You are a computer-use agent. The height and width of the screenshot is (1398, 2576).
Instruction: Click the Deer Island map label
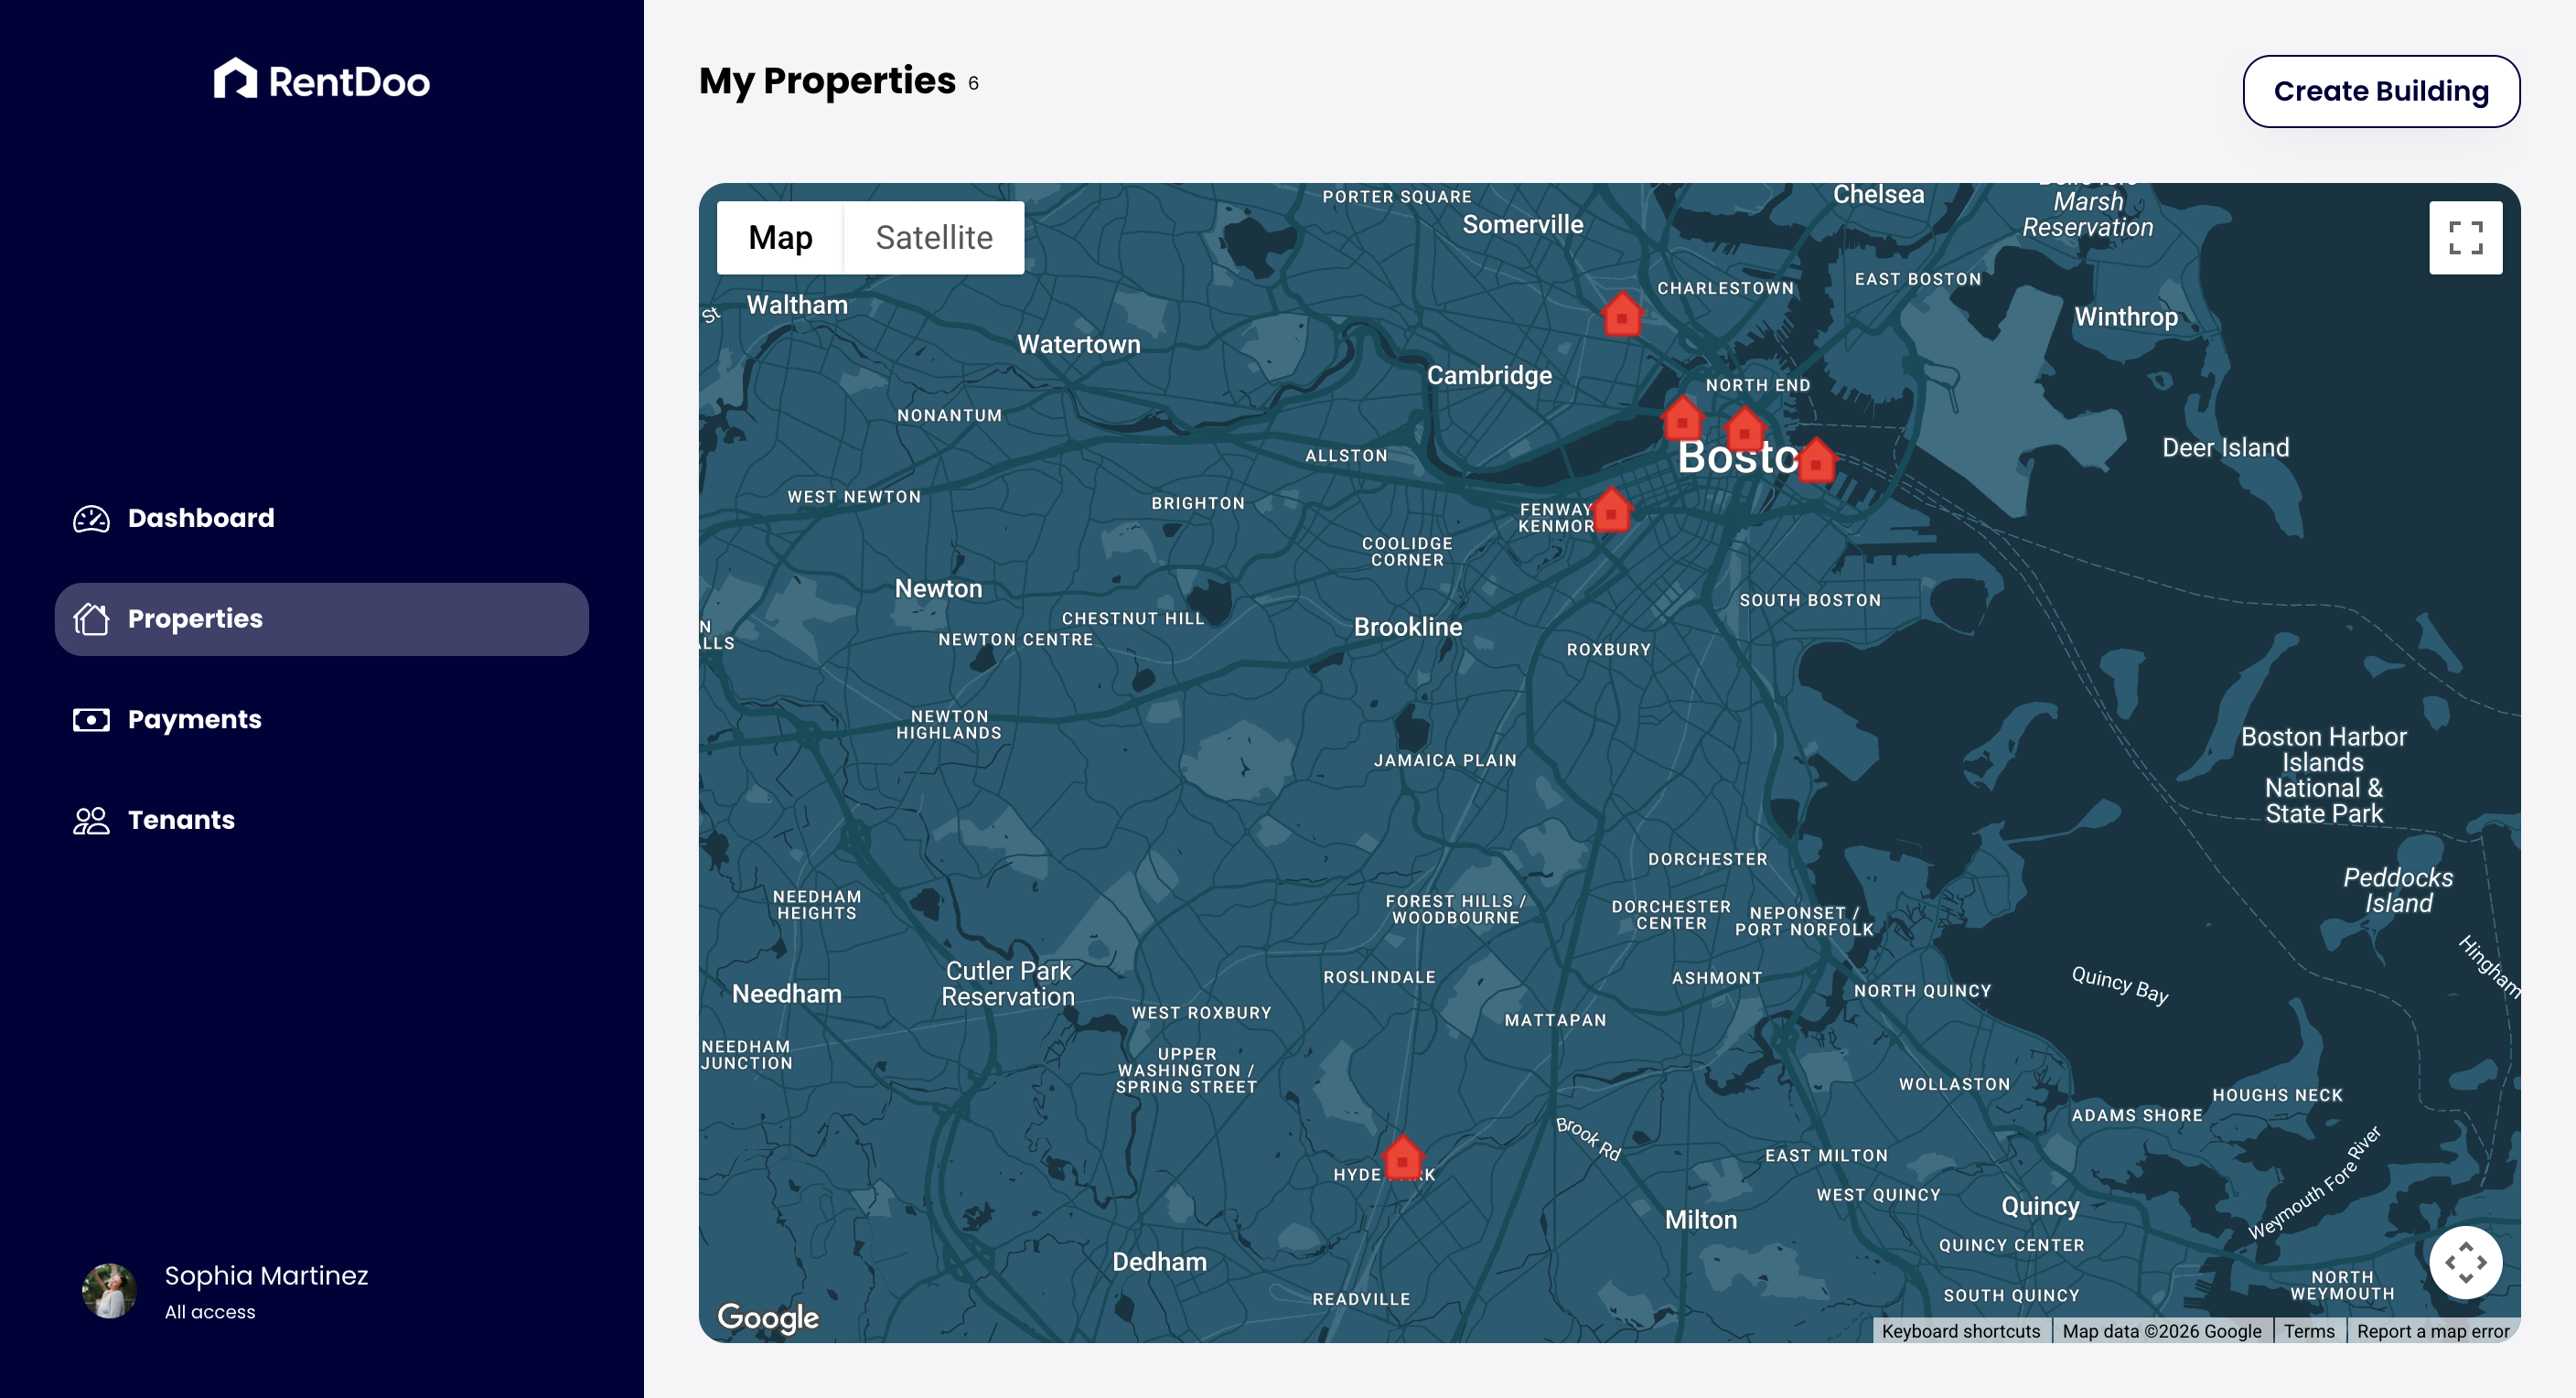click(2225, 447)
